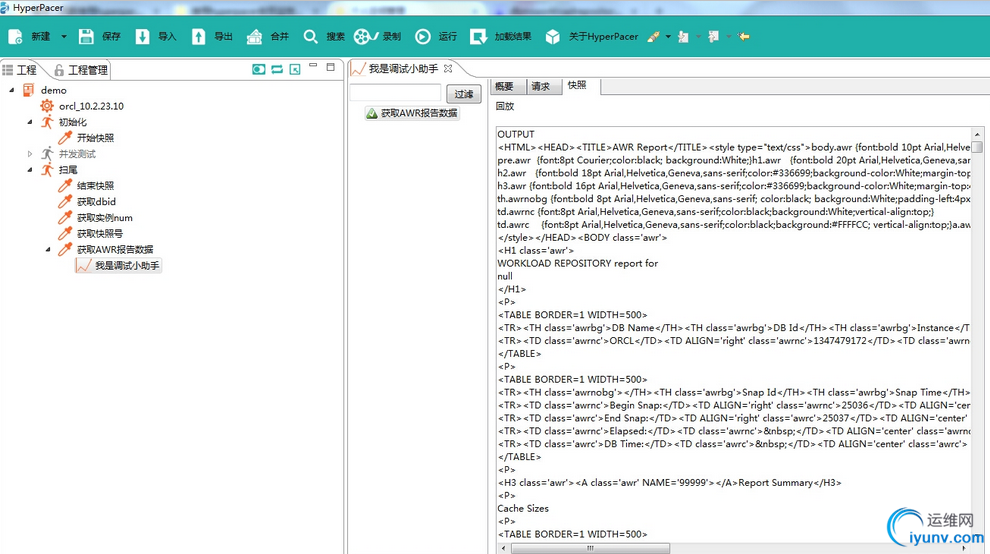Image resolution: width=990 pixels, height=554 pixels.
Task: Click the 搜索 (Search) magnifier icon
Action: pyautogui.click(x=310, y=37)
